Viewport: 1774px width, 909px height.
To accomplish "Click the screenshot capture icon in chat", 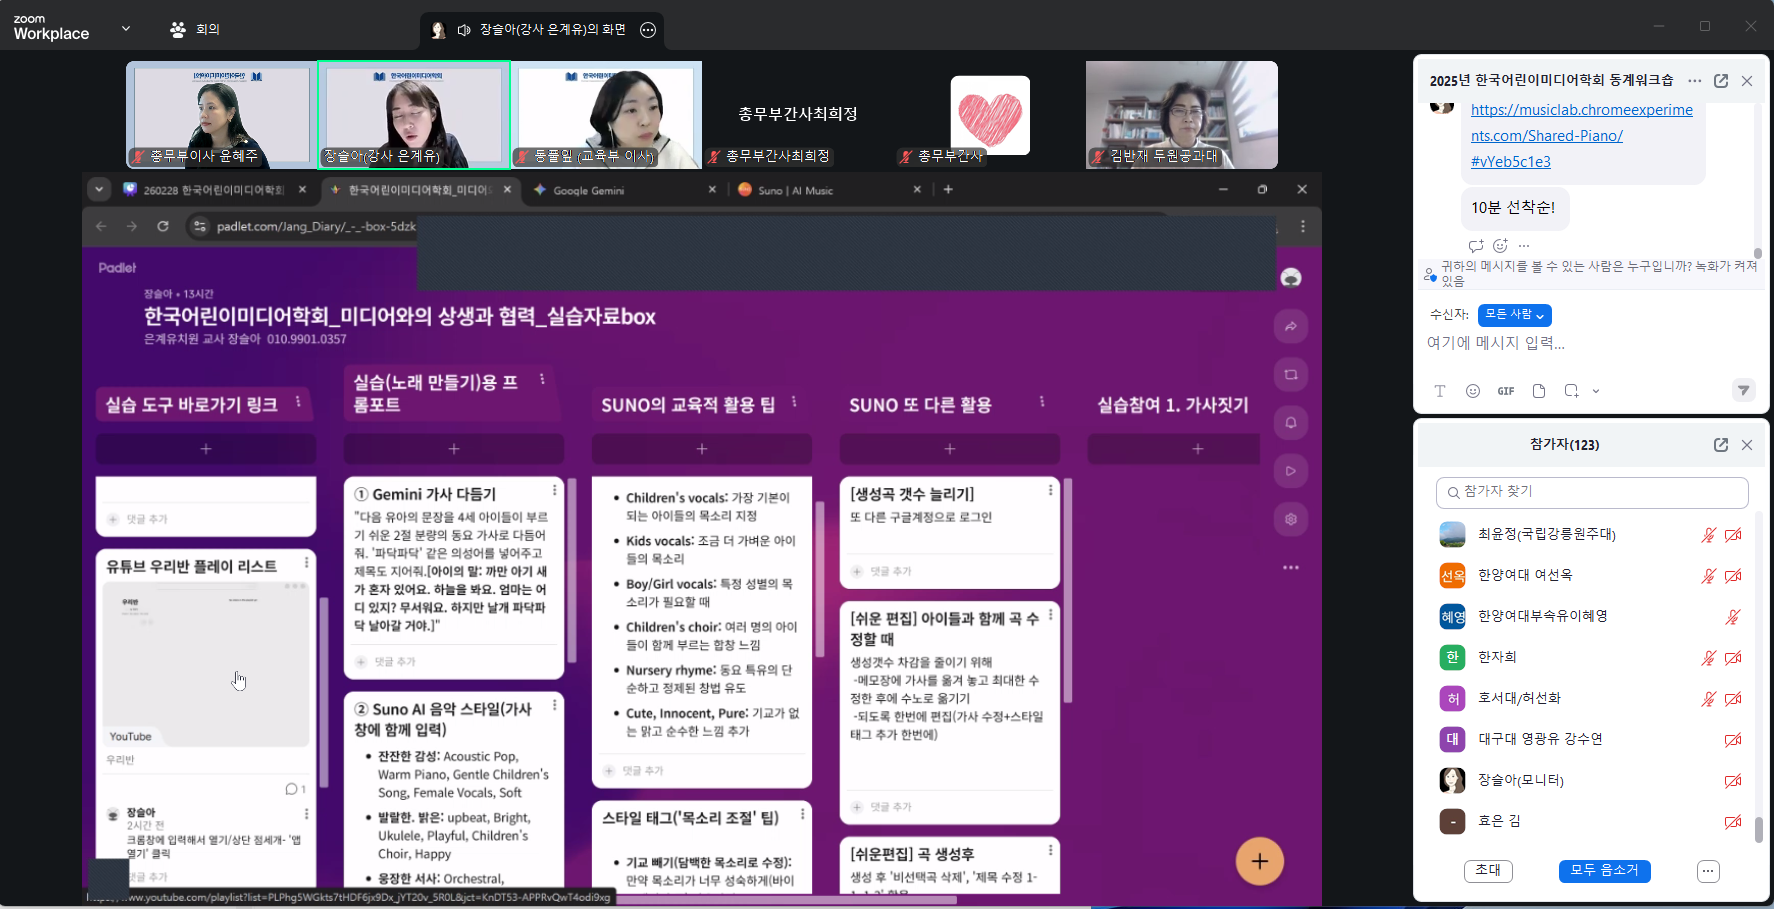I will (1571, 391).
